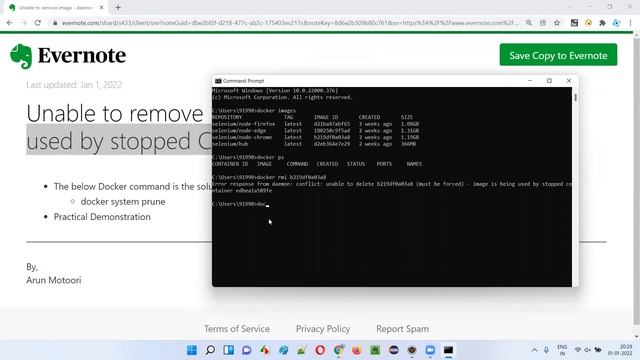The width and height of the screenshot is (640, 360).
Task: Open the green square app taskbar icon
Action: coord(375,350)
